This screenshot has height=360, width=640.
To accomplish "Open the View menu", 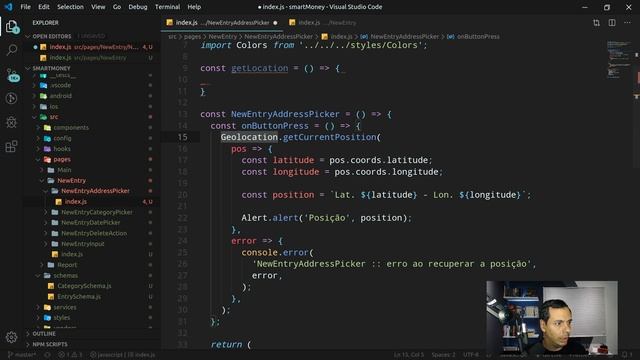I will 98,7.
